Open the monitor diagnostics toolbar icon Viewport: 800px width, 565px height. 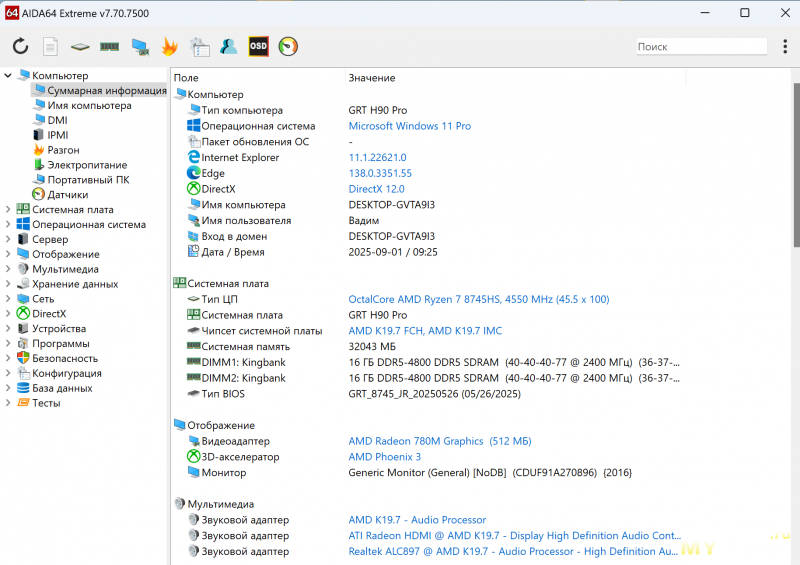click(140, 46)
